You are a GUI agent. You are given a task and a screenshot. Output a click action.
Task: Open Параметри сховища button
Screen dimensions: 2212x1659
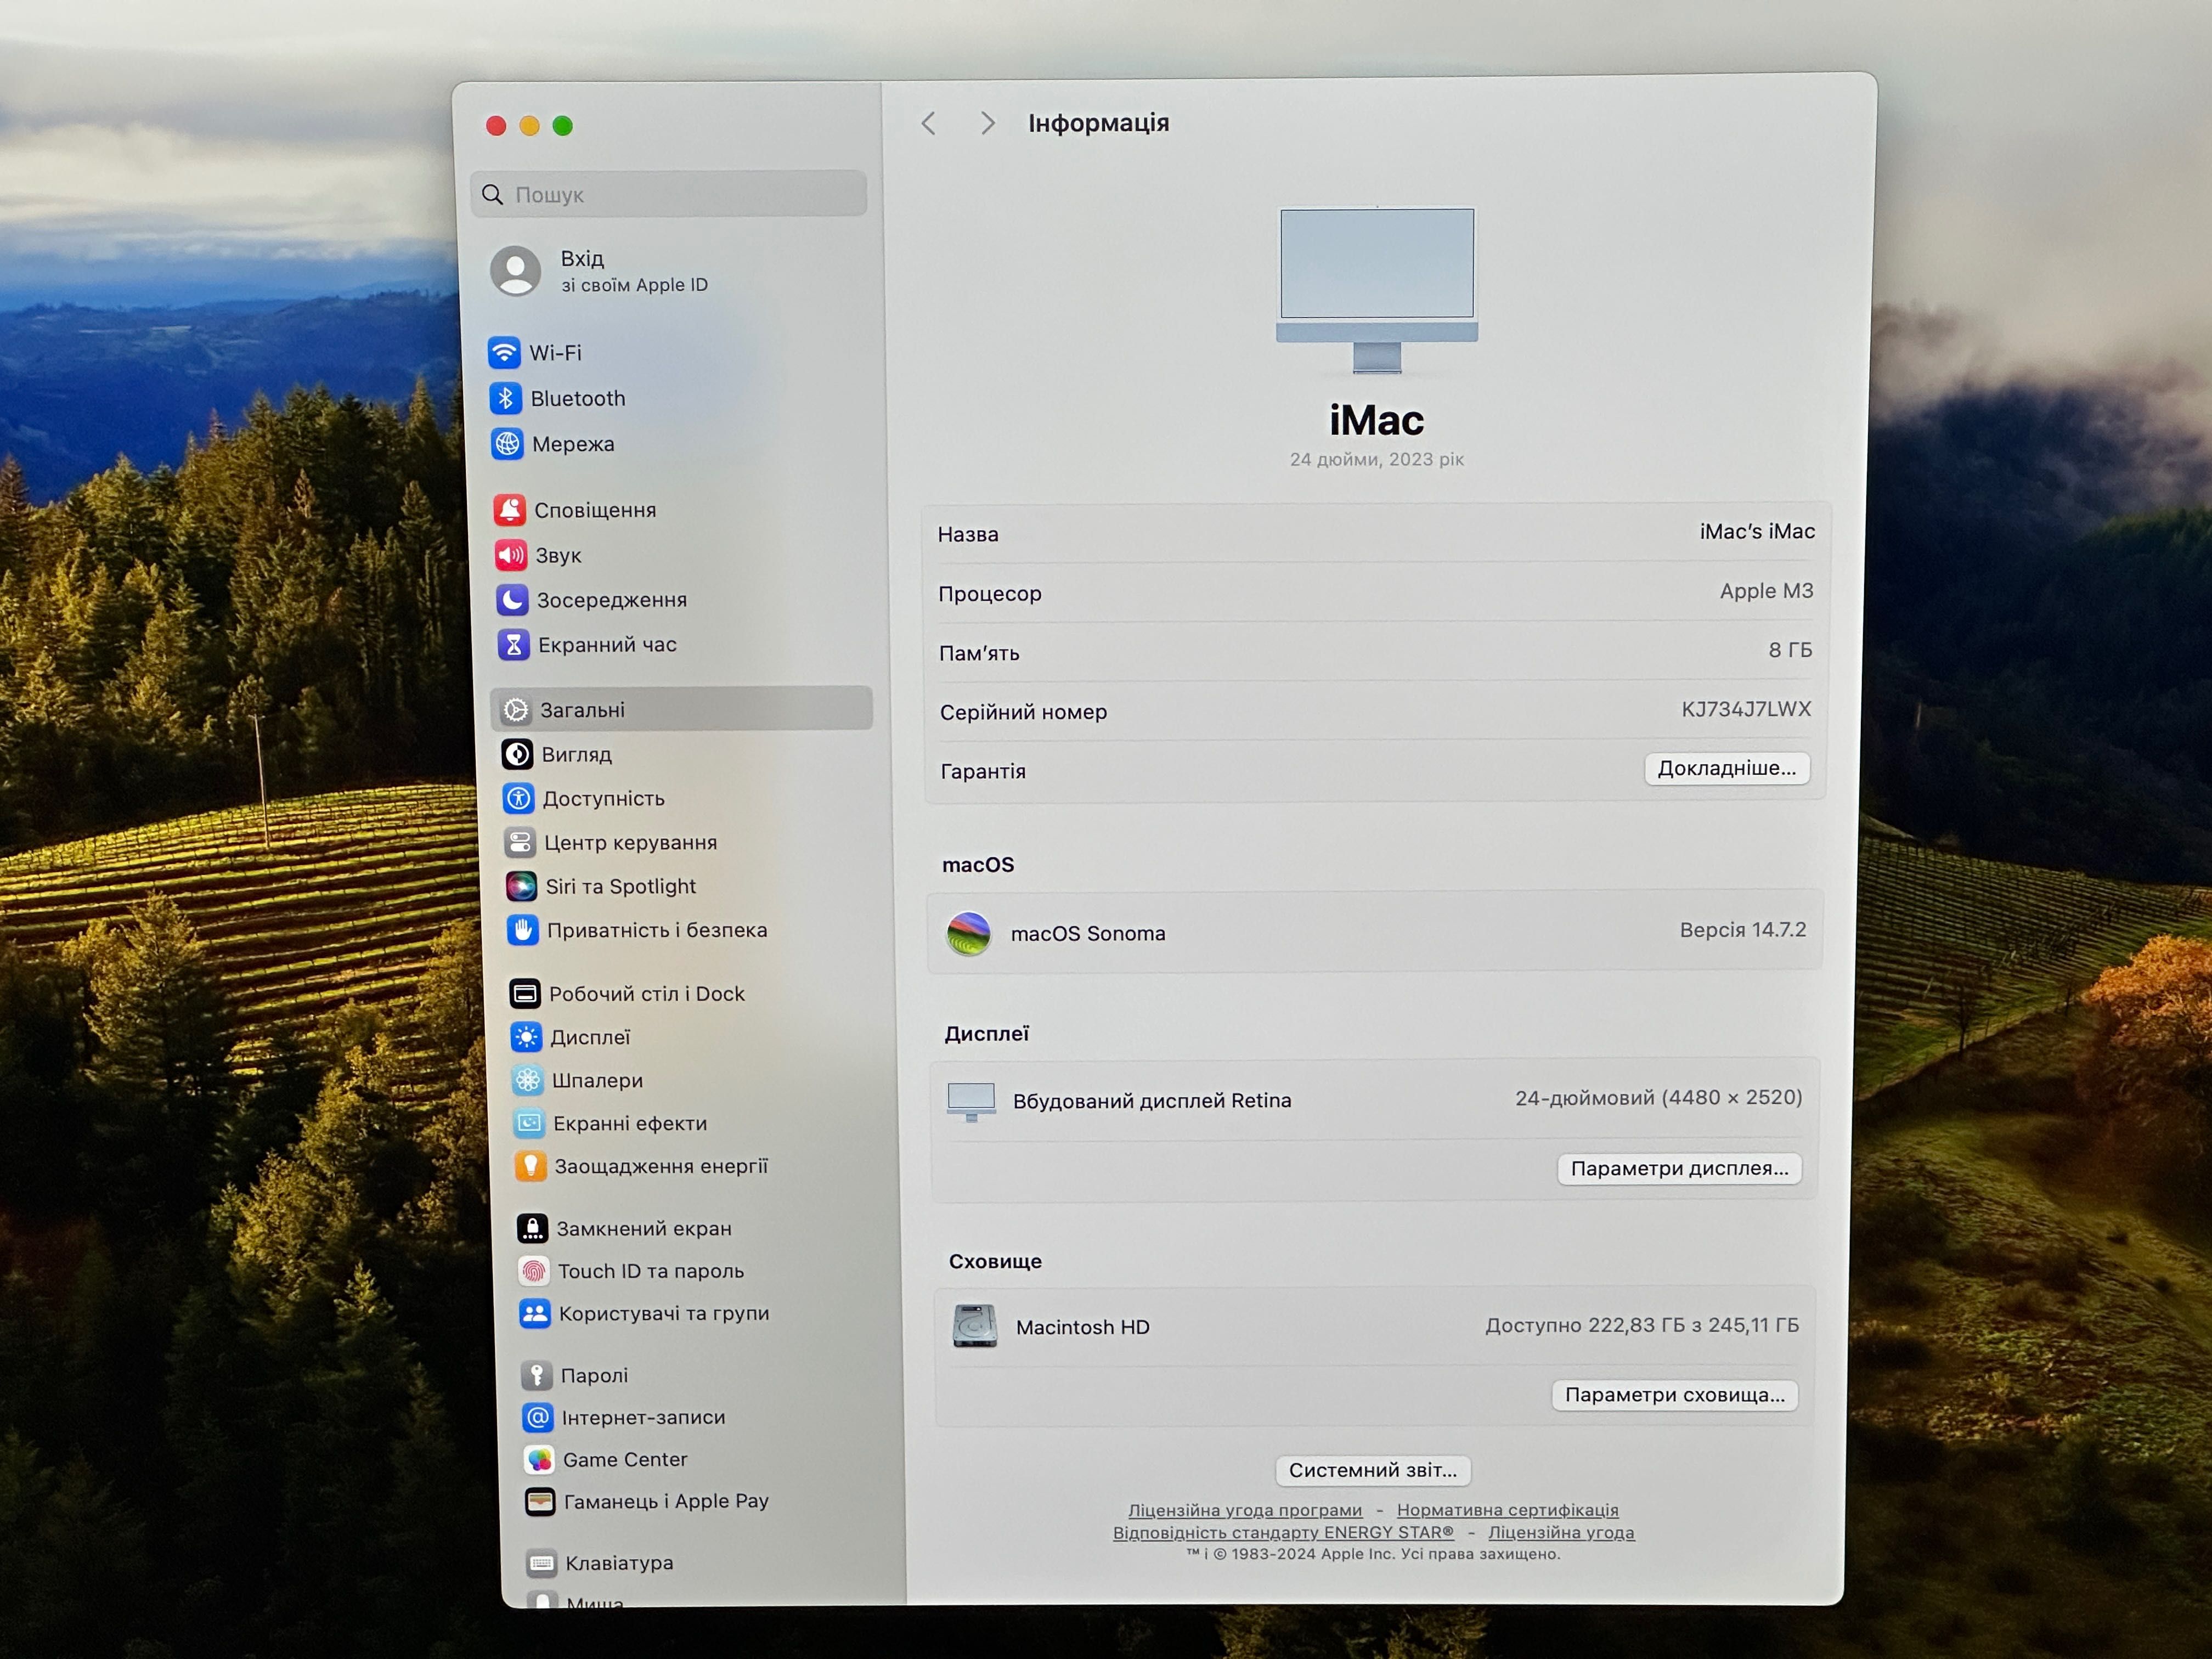(1675, 1395)
